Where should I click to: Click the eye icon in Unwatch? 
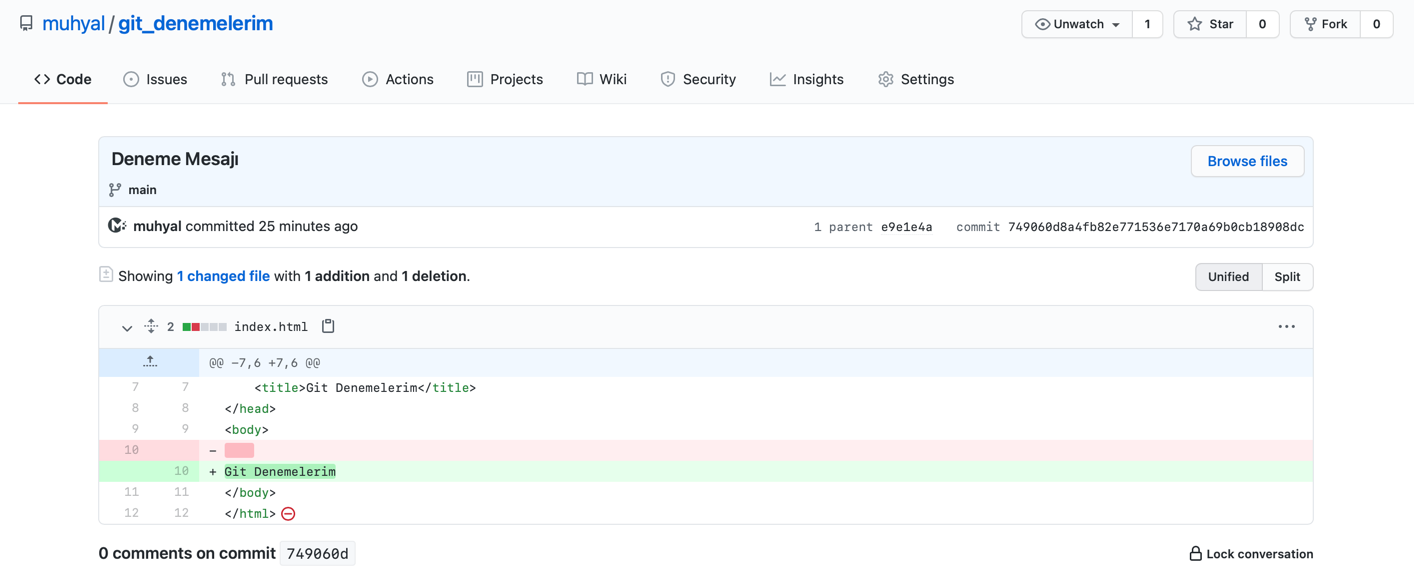[x=1042, y=24]
